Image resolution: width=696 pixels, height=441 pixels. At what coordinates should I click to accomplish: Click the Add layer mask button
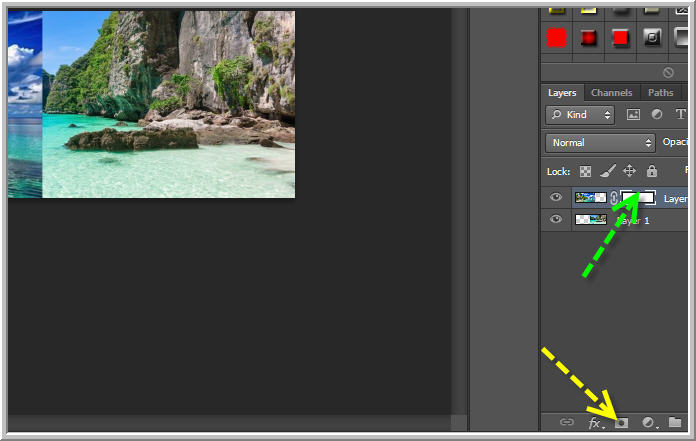[621, 423]
